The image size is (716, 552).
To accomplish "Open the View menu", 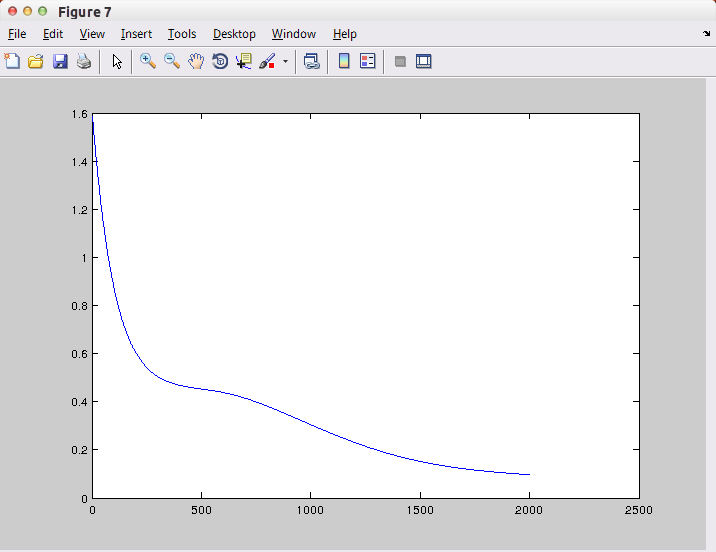I will [x=92, y=34].
